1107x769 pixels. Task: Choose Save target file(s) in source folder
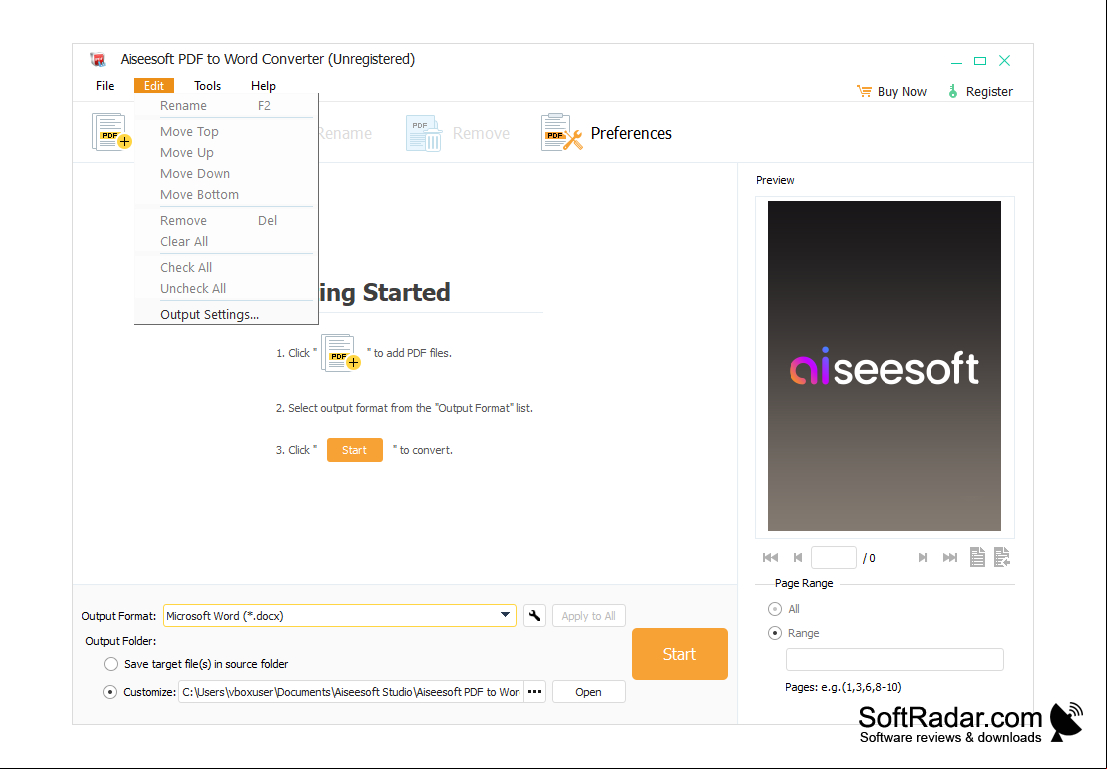[x=111, y=664]
